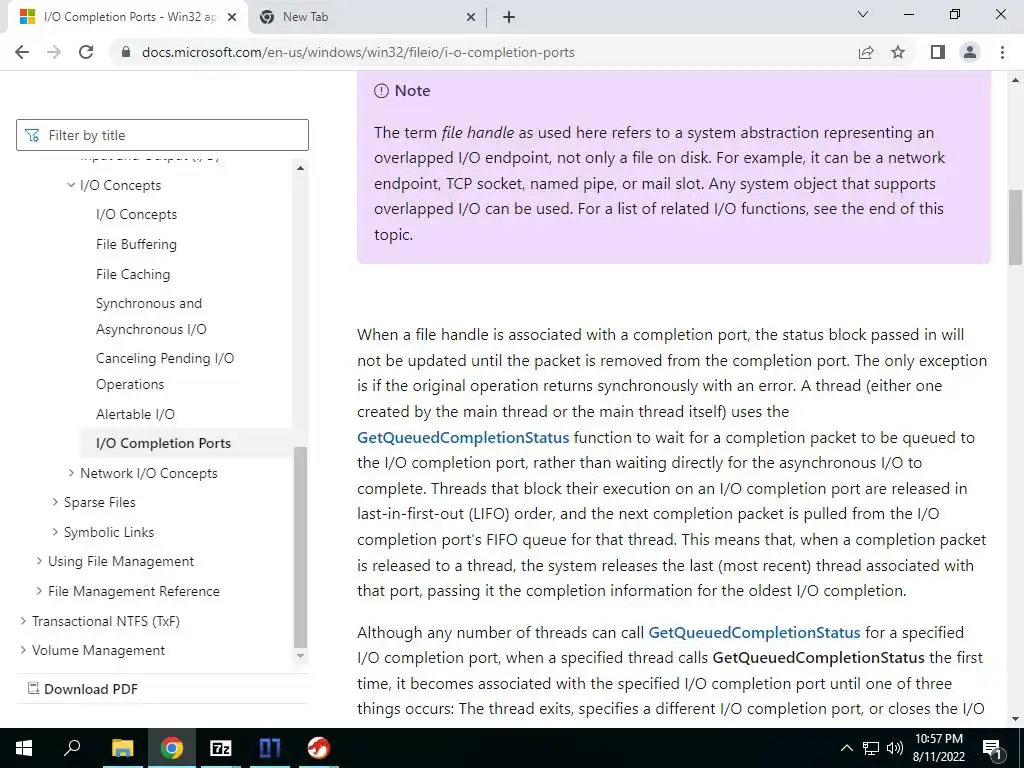Expand Network I/O Concepts
The width and height of the screenshot is (1024, 768).
click(x=71, y=473)
